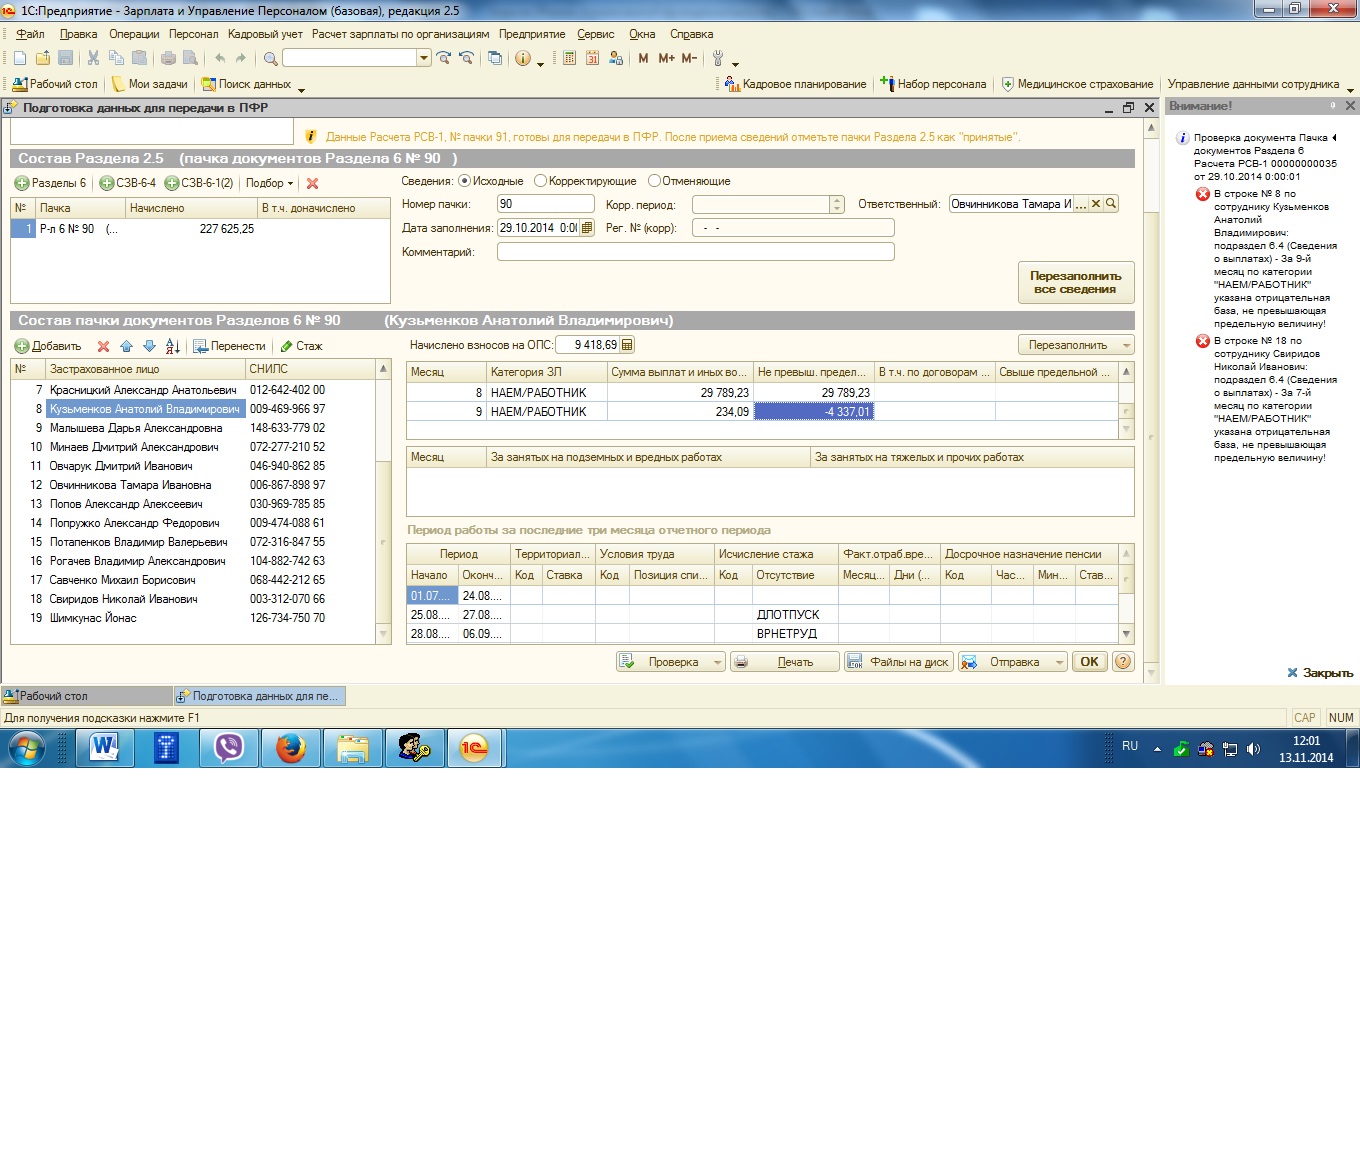Select the Исходные radio button
Viewport: 1360px width, 1152px height.
464,181
